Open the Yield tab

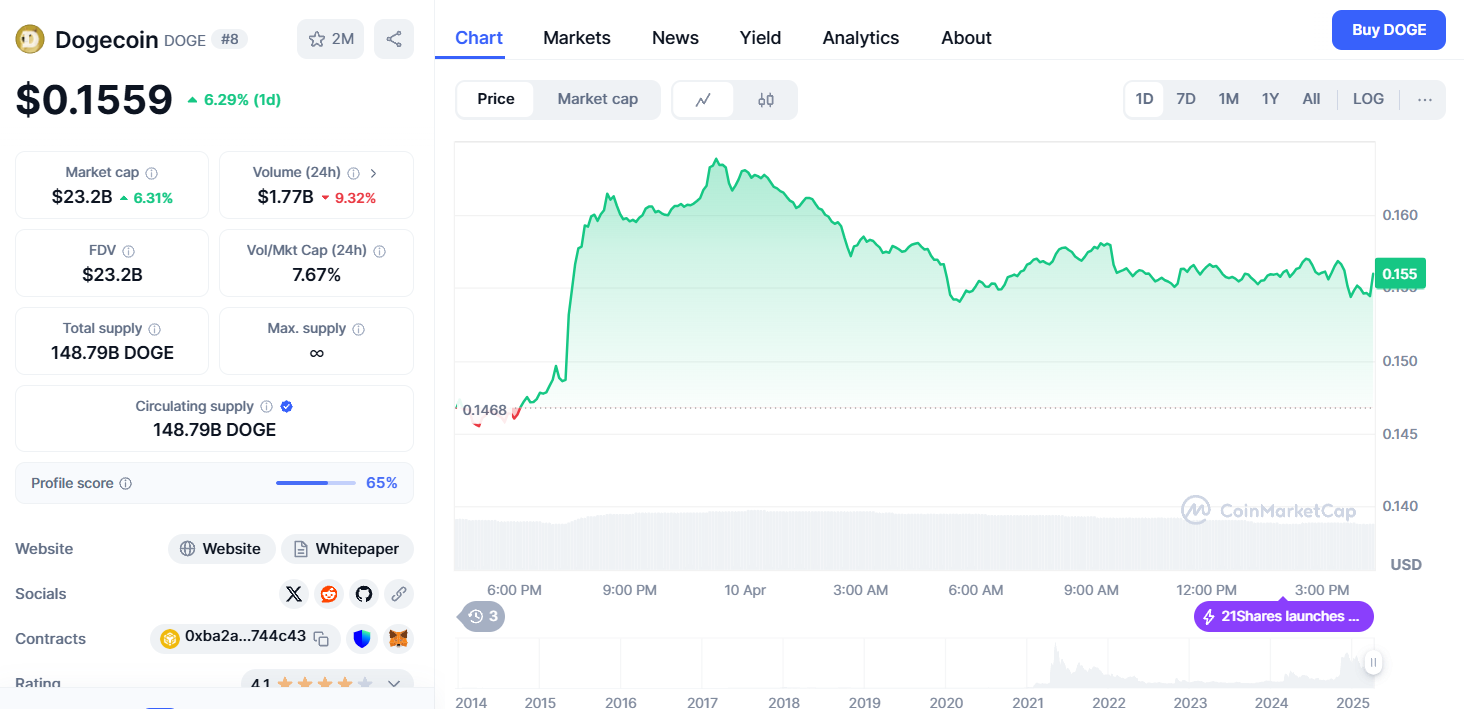pyautogui.click(x=760, y=38)
